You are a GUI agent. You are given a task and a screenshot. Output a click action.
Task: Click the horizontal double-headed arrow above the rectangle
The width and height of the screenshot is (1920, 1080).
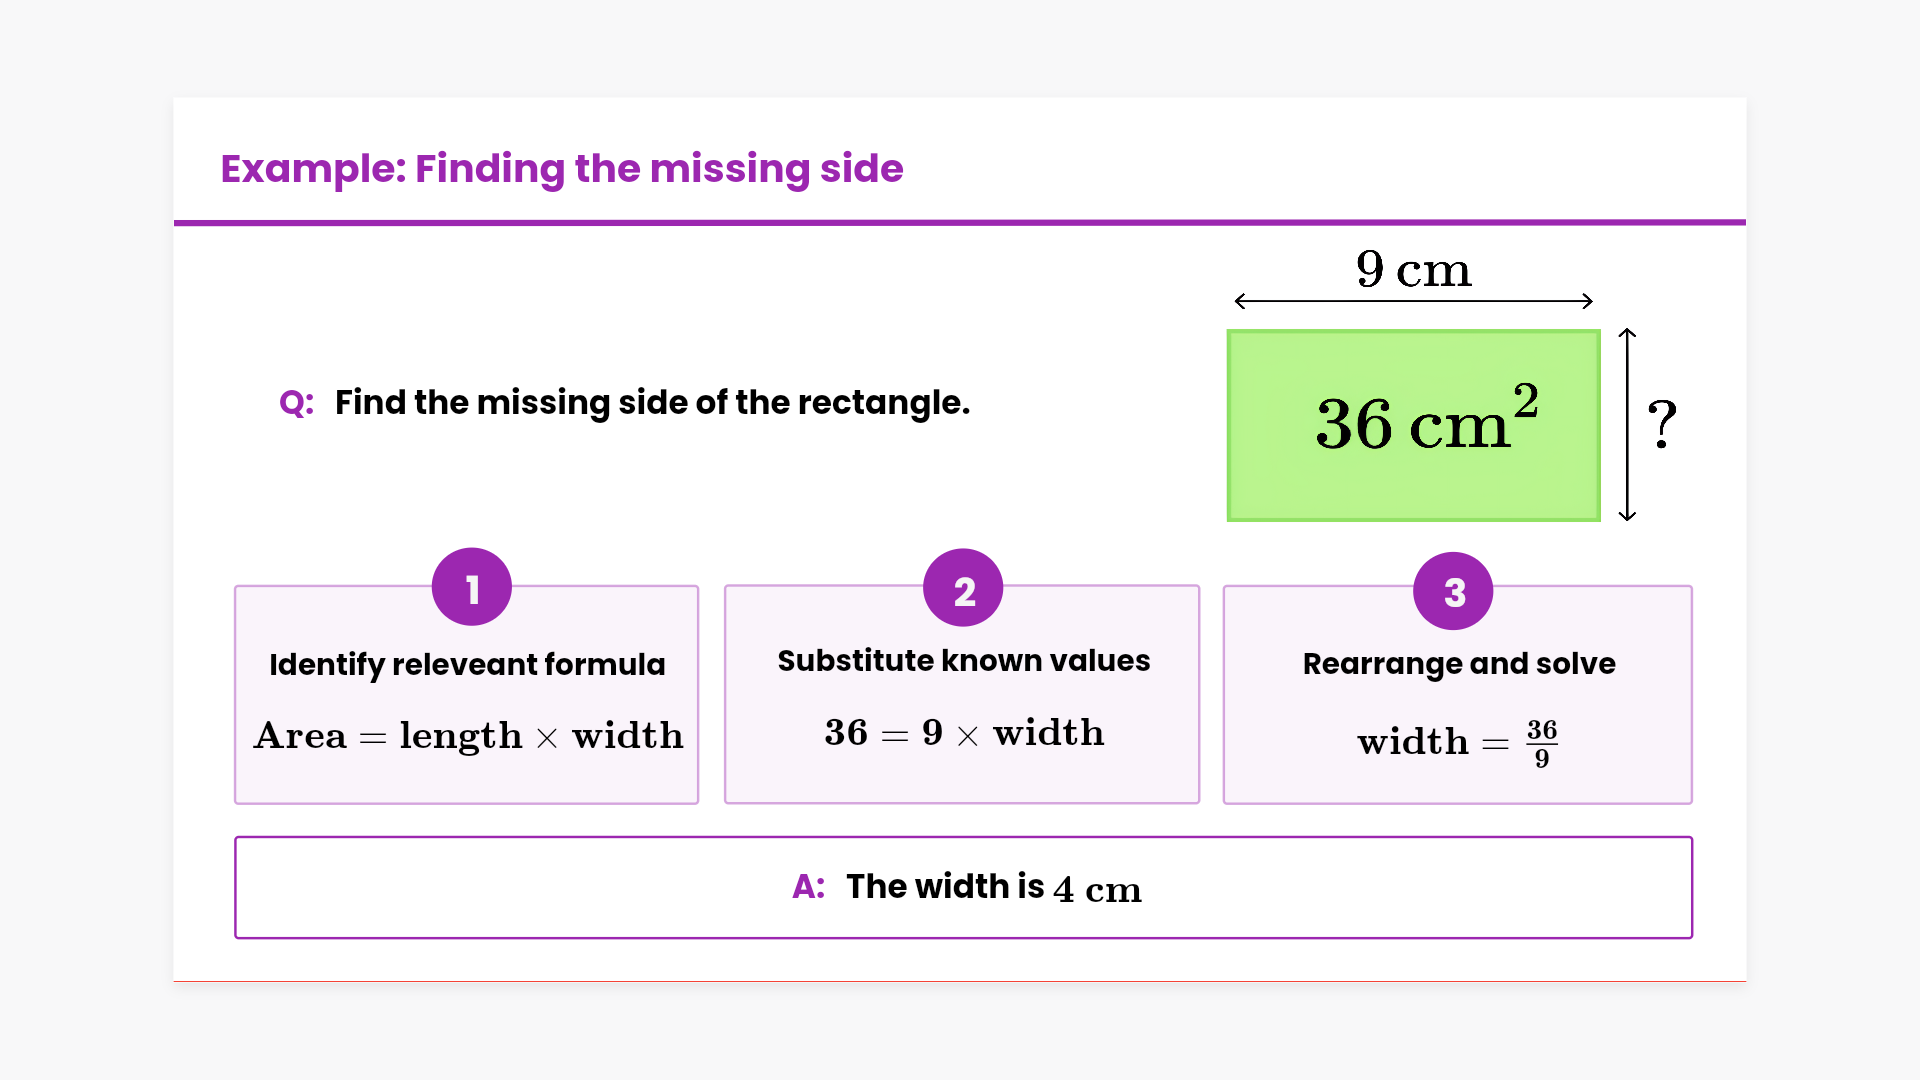(1413, 301)
